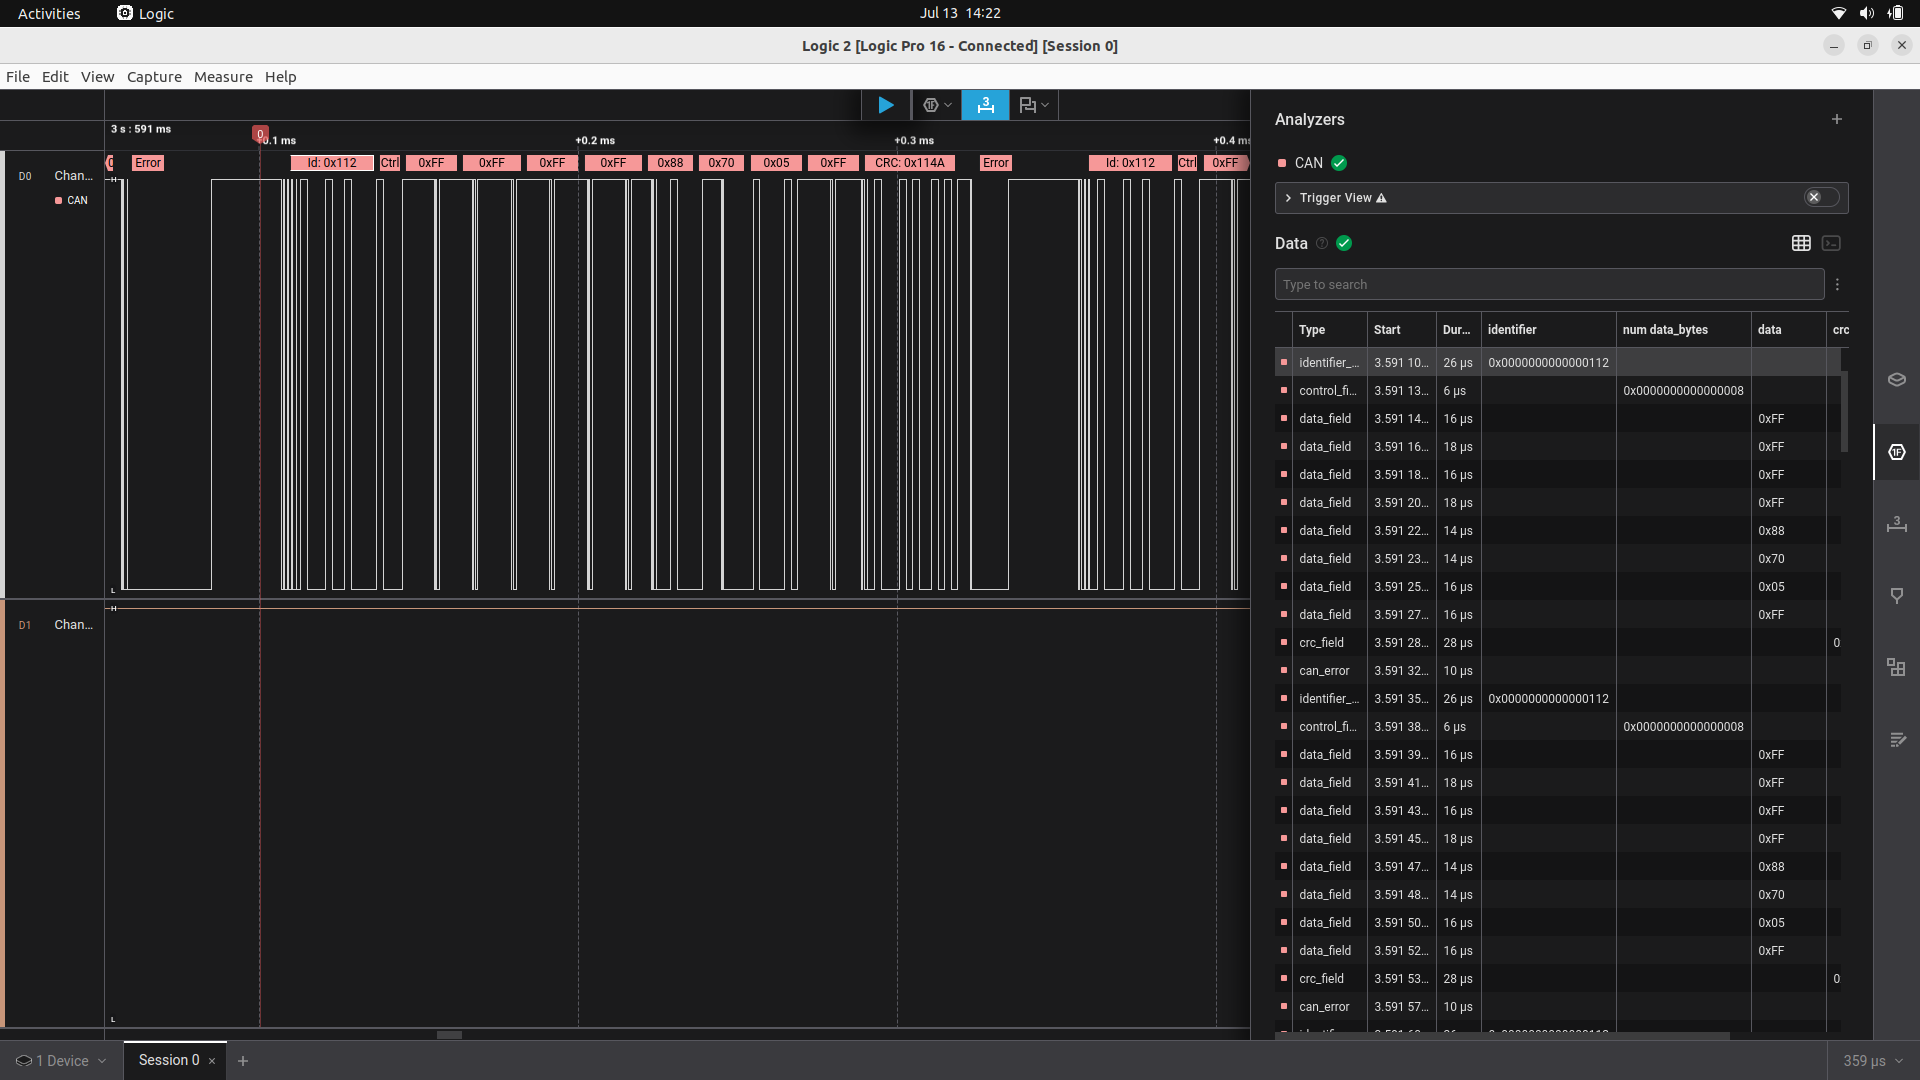Image resolution: width=1920 pixels, height=1080 pixels.
Task: Click the red timing marker 0
Action: click(x=260, y=134)
